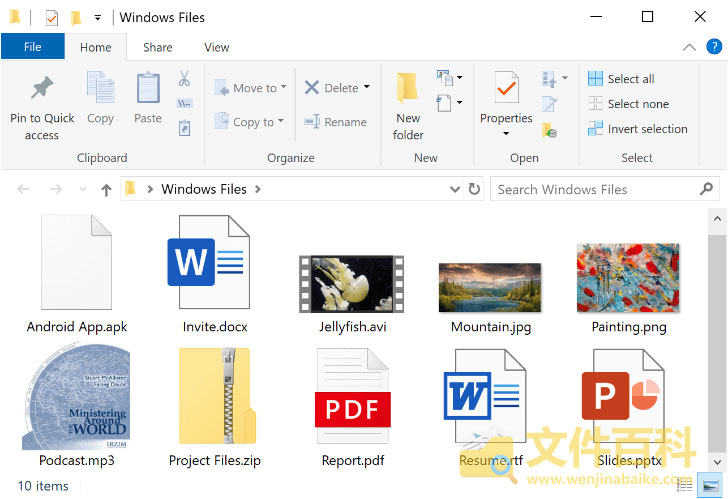
Task: Click Select all
Action: (621, 79)
